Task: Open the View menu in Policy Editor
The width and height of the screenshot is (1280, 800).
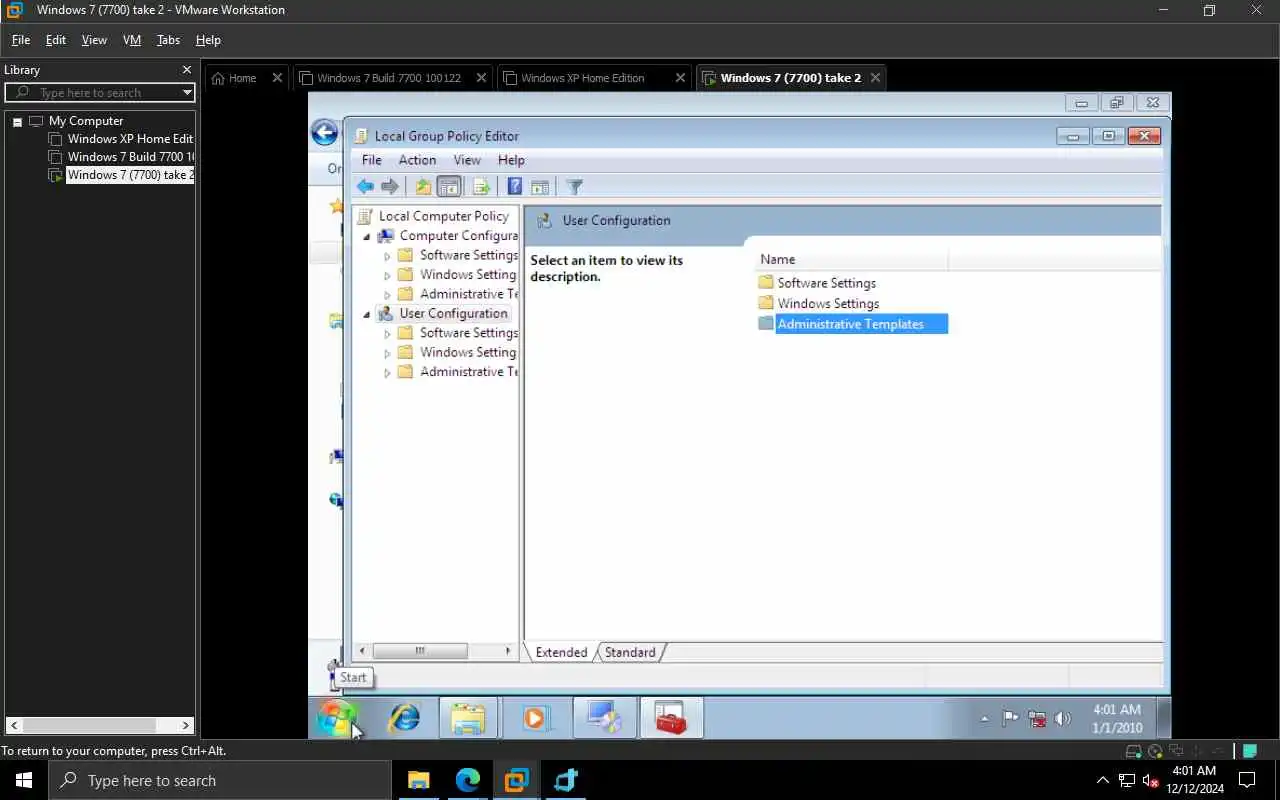Action: (x=467, y=160)
